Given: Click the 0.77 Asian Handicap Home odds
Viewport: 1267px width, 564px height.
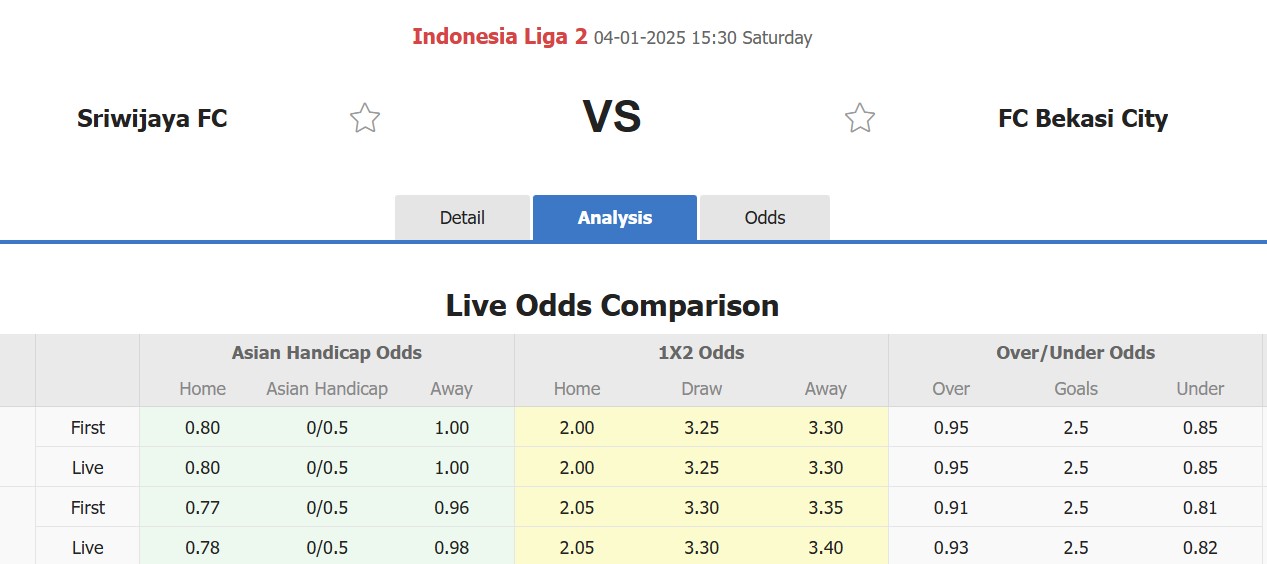Looking at the screenshot, I should tap(203, 508).
